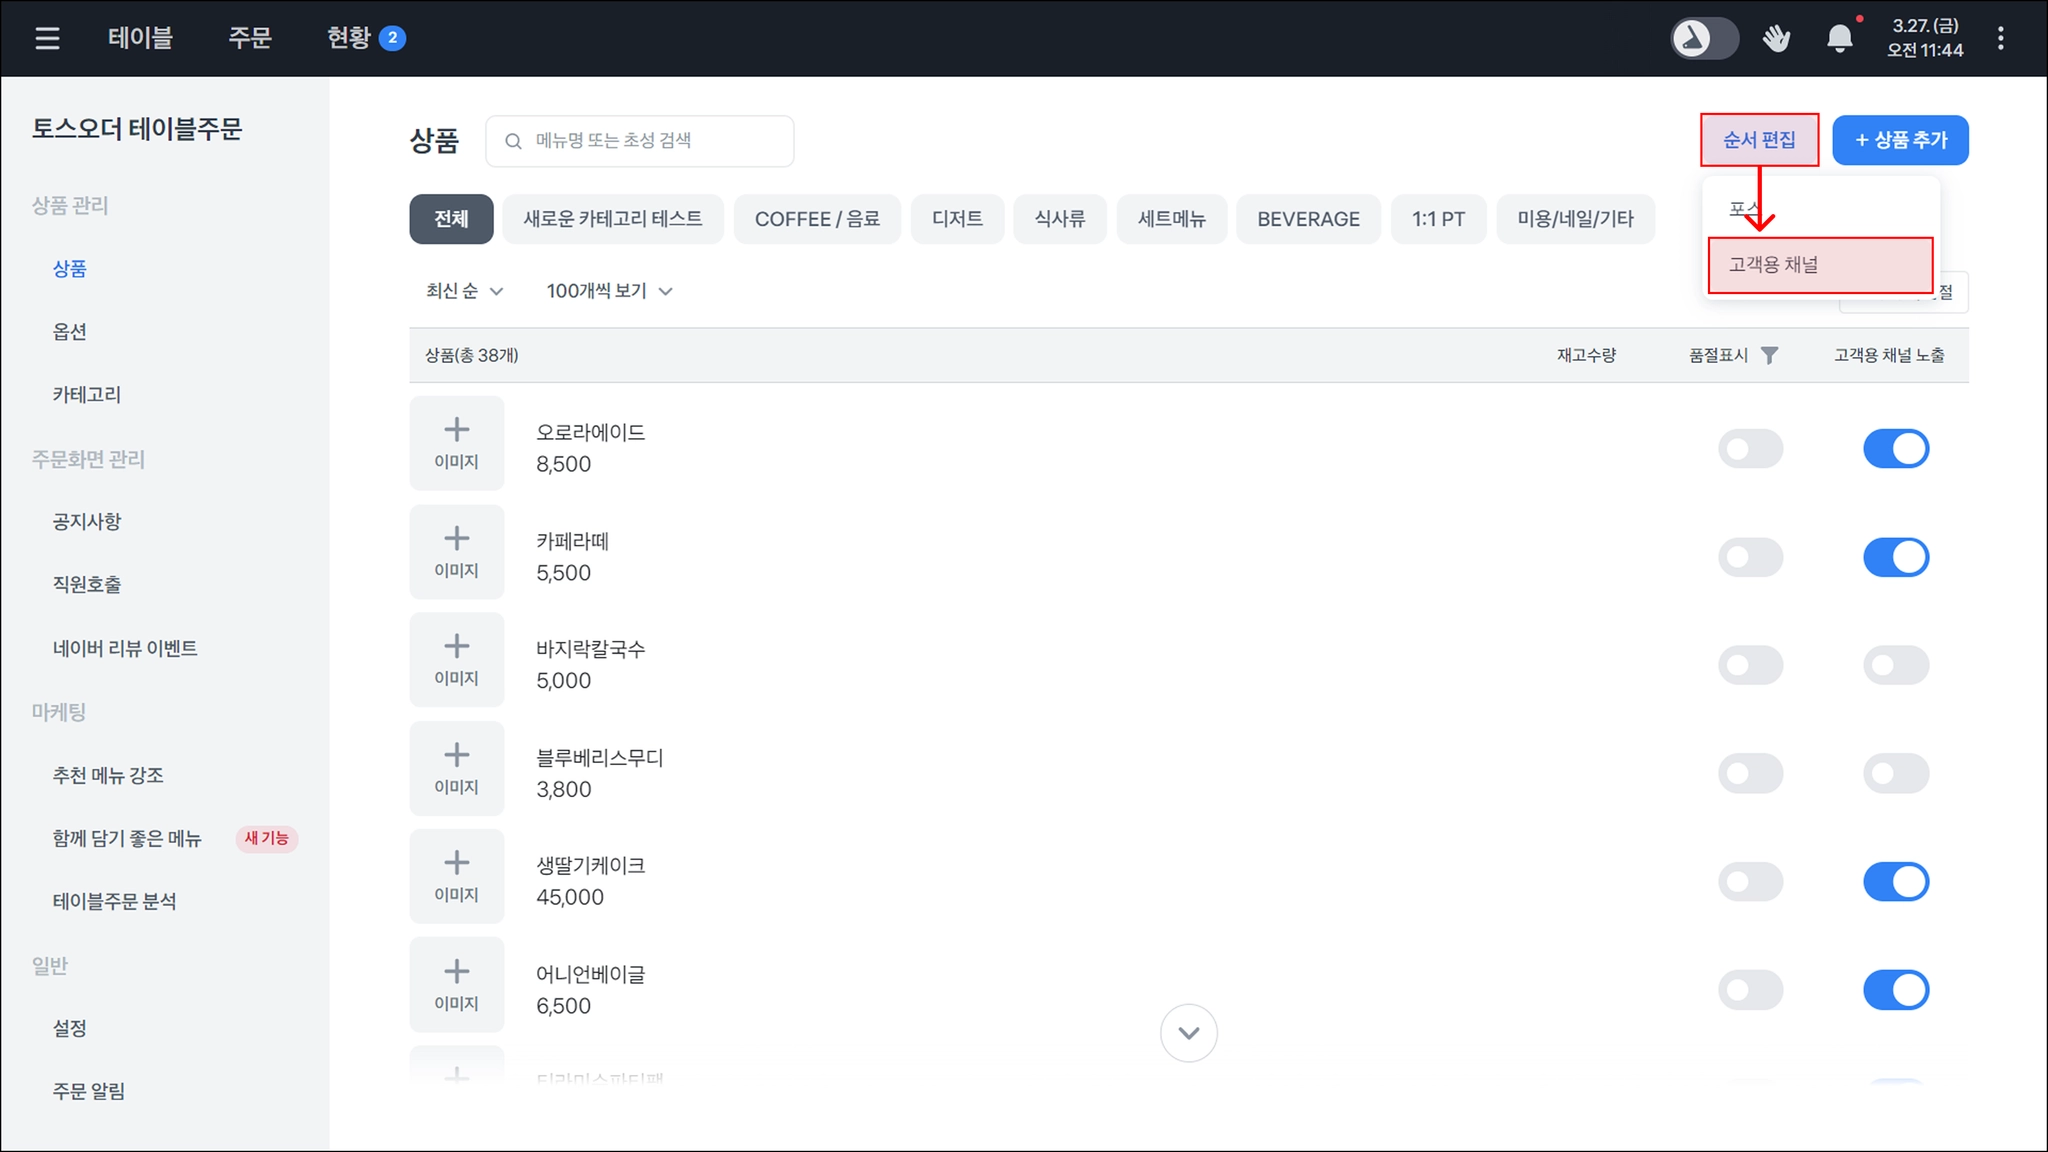Viewport: 2048px width, 1152px height.
Task: Add image for 생딸기케이크 product
Action: [456, 876]
